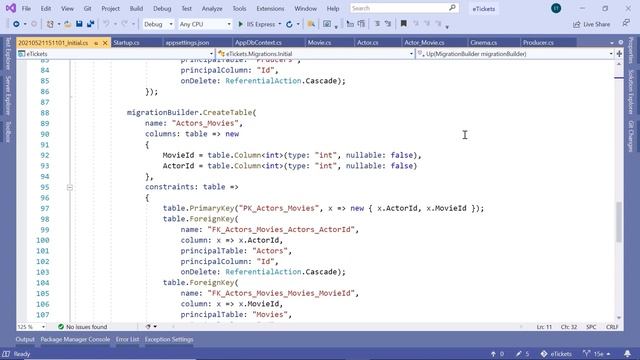Click the Refresh browser icon
640x360 pixels.
[x=289, y=24]
